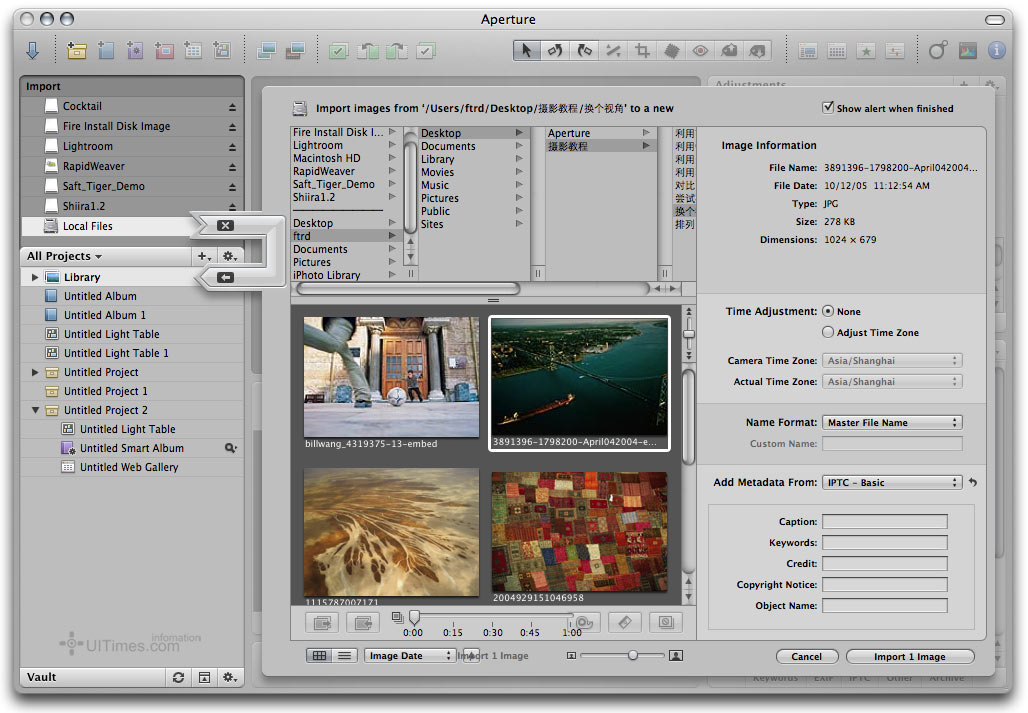Click the Import 1 Image button

pos(909,657)
